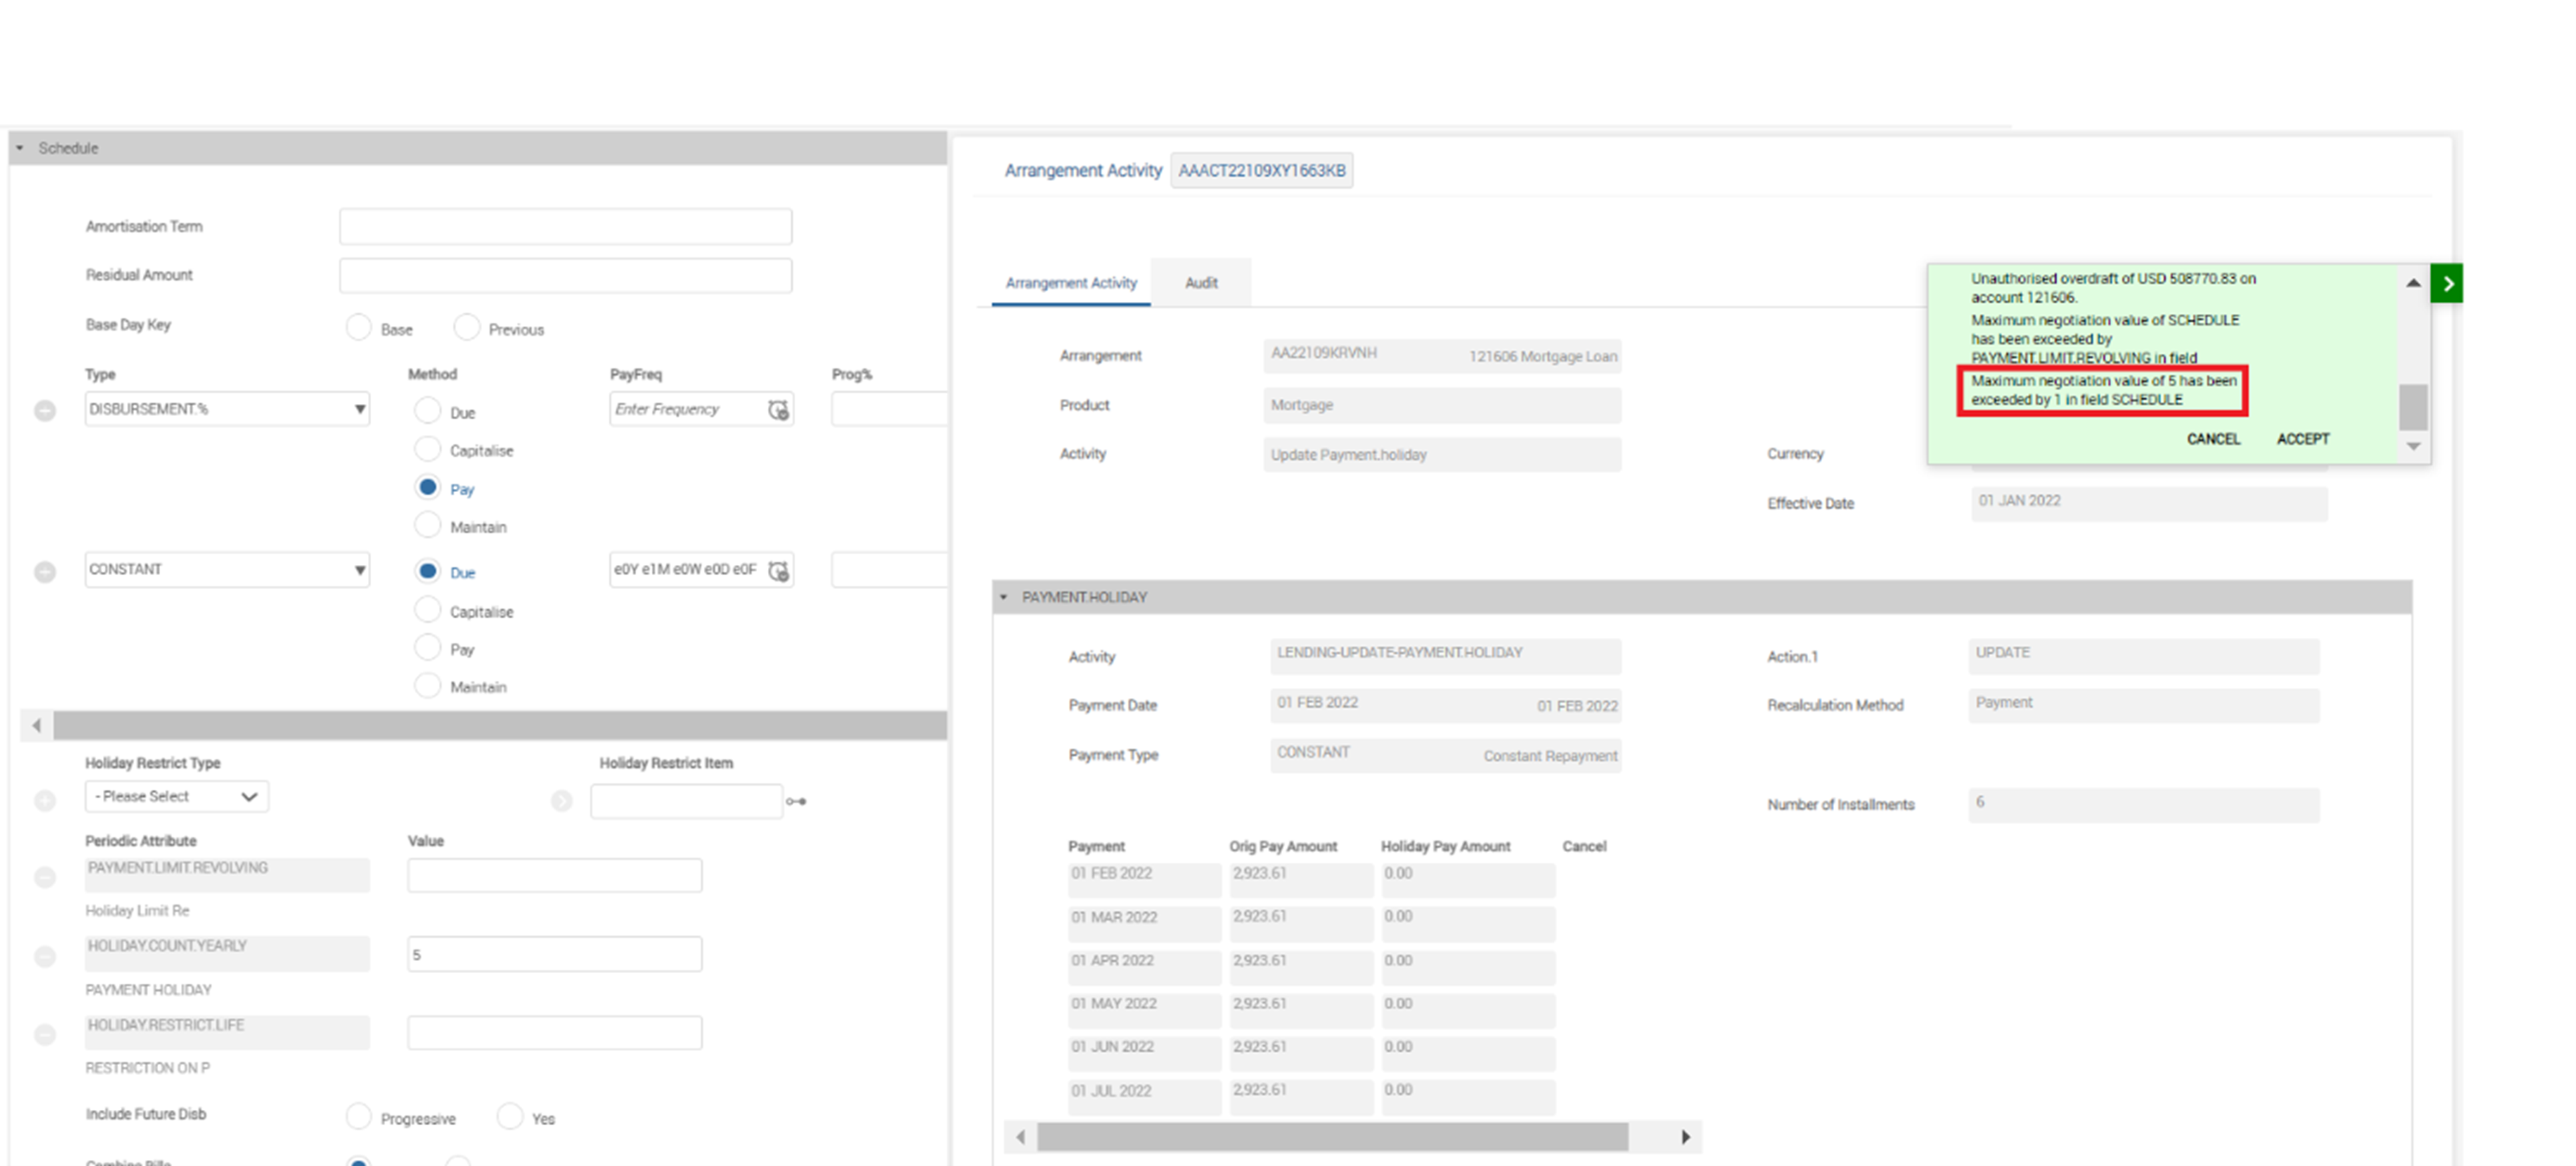Click Arrangement AA22109KRVNH field
2576x1166 pixels.
[x=1442, y=355]
